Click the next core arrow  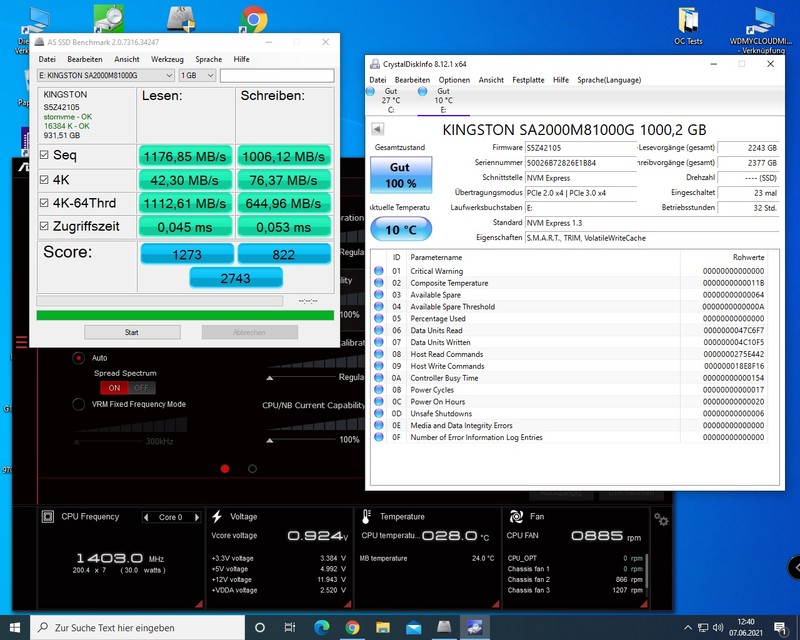[x=196, y=517]
